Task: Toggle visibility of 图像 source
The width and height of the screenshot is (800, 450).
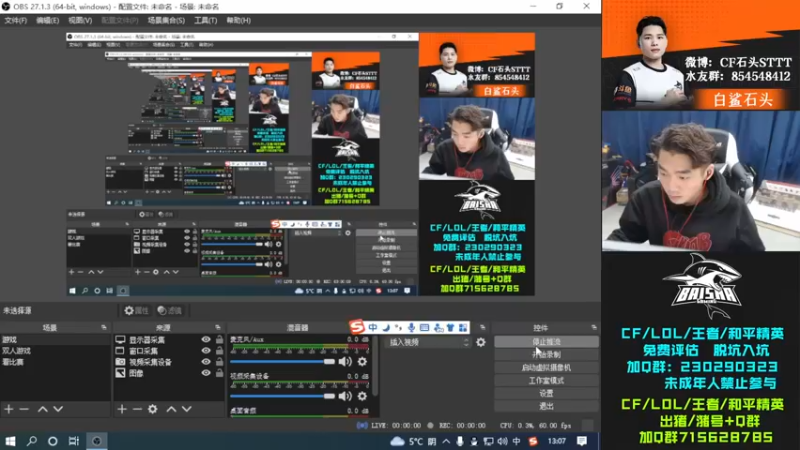Action: click(x=206, y=373)
